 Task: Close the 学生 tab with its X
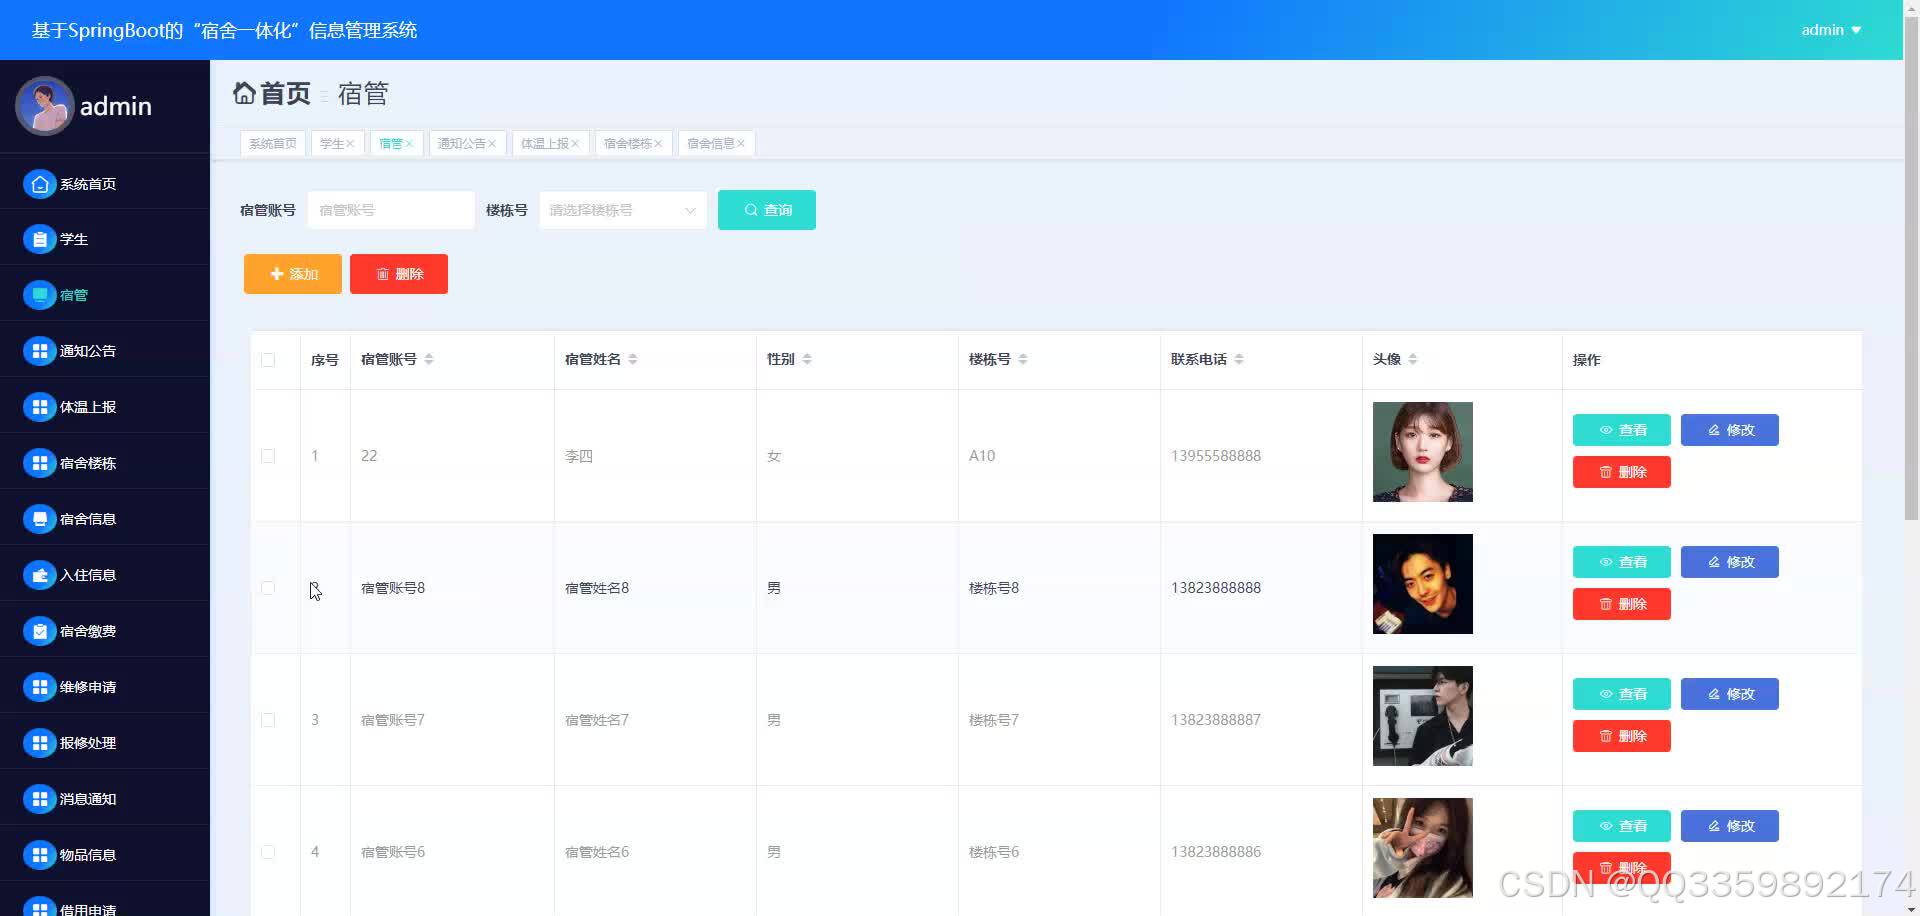pyautogui.click(x=350, y=144)
